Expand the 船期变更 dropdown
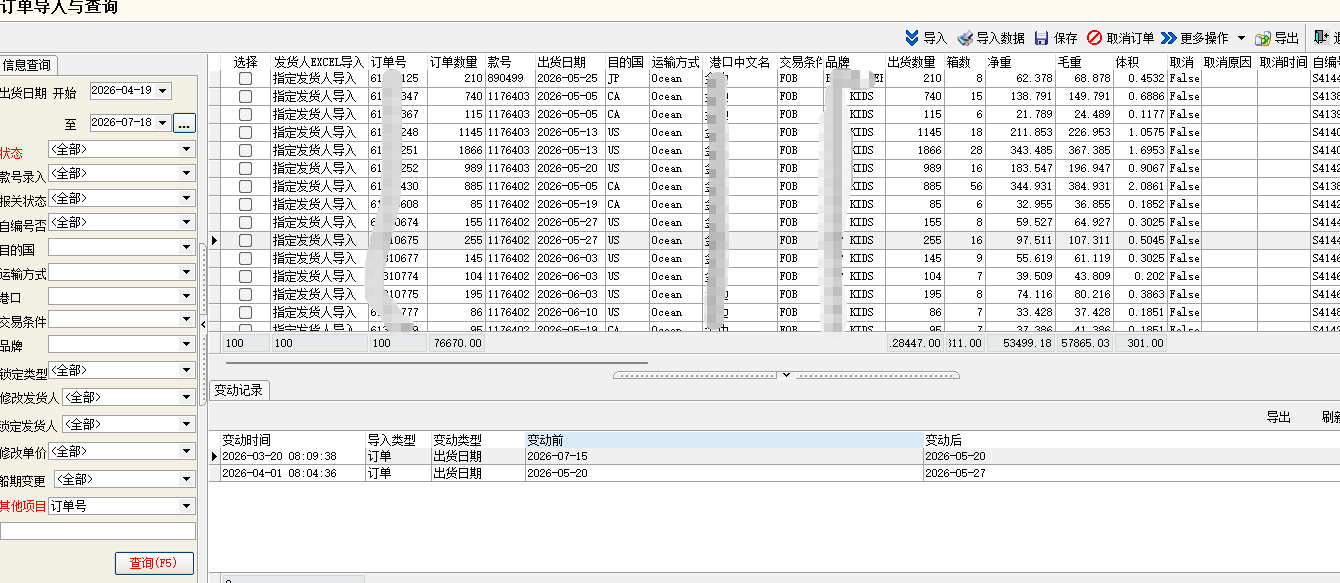Image resolution: width=1340 pixels, height=583 pixels. tap(187, 480)
